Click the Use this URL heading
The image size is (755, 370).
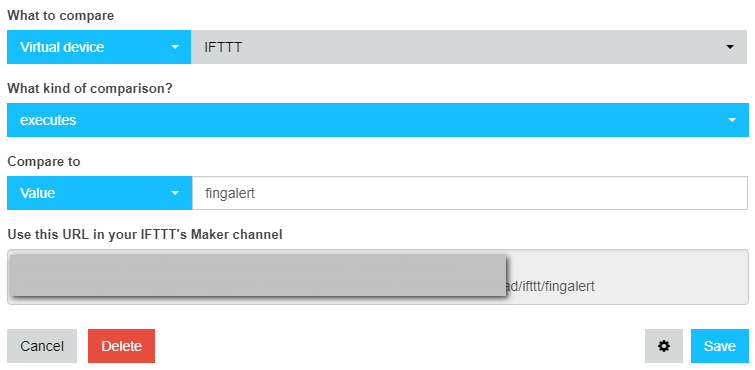point(145,235)
